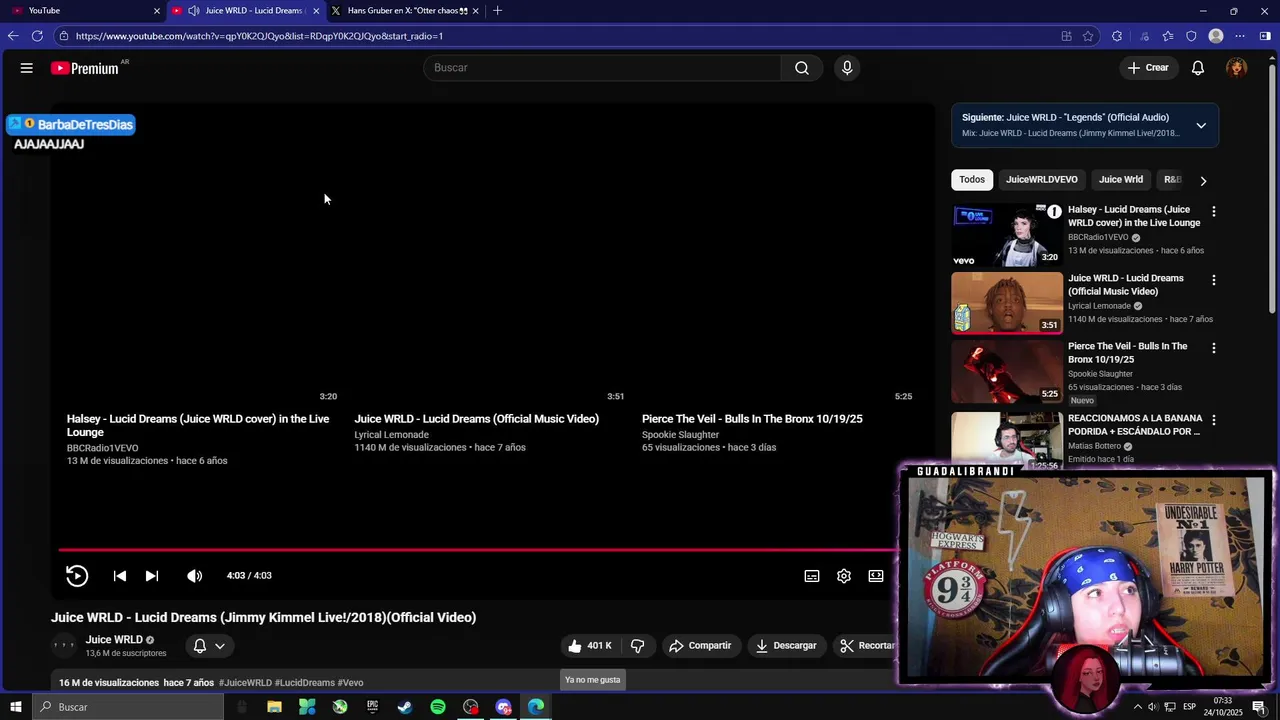Dislike the Juice WRLD video
The image size is (1280, 720).
(x=637, y=646)
